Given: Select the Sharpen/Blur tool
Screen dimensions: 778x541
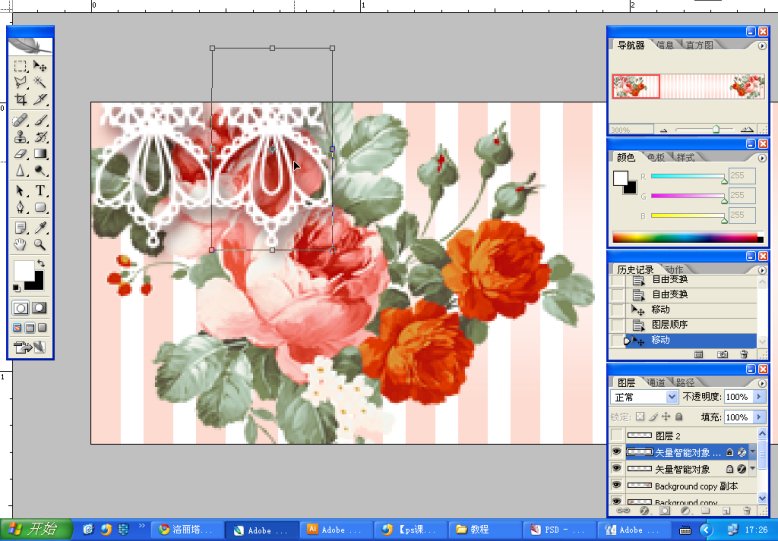Looking at the screenshot, I should (20, 171).
